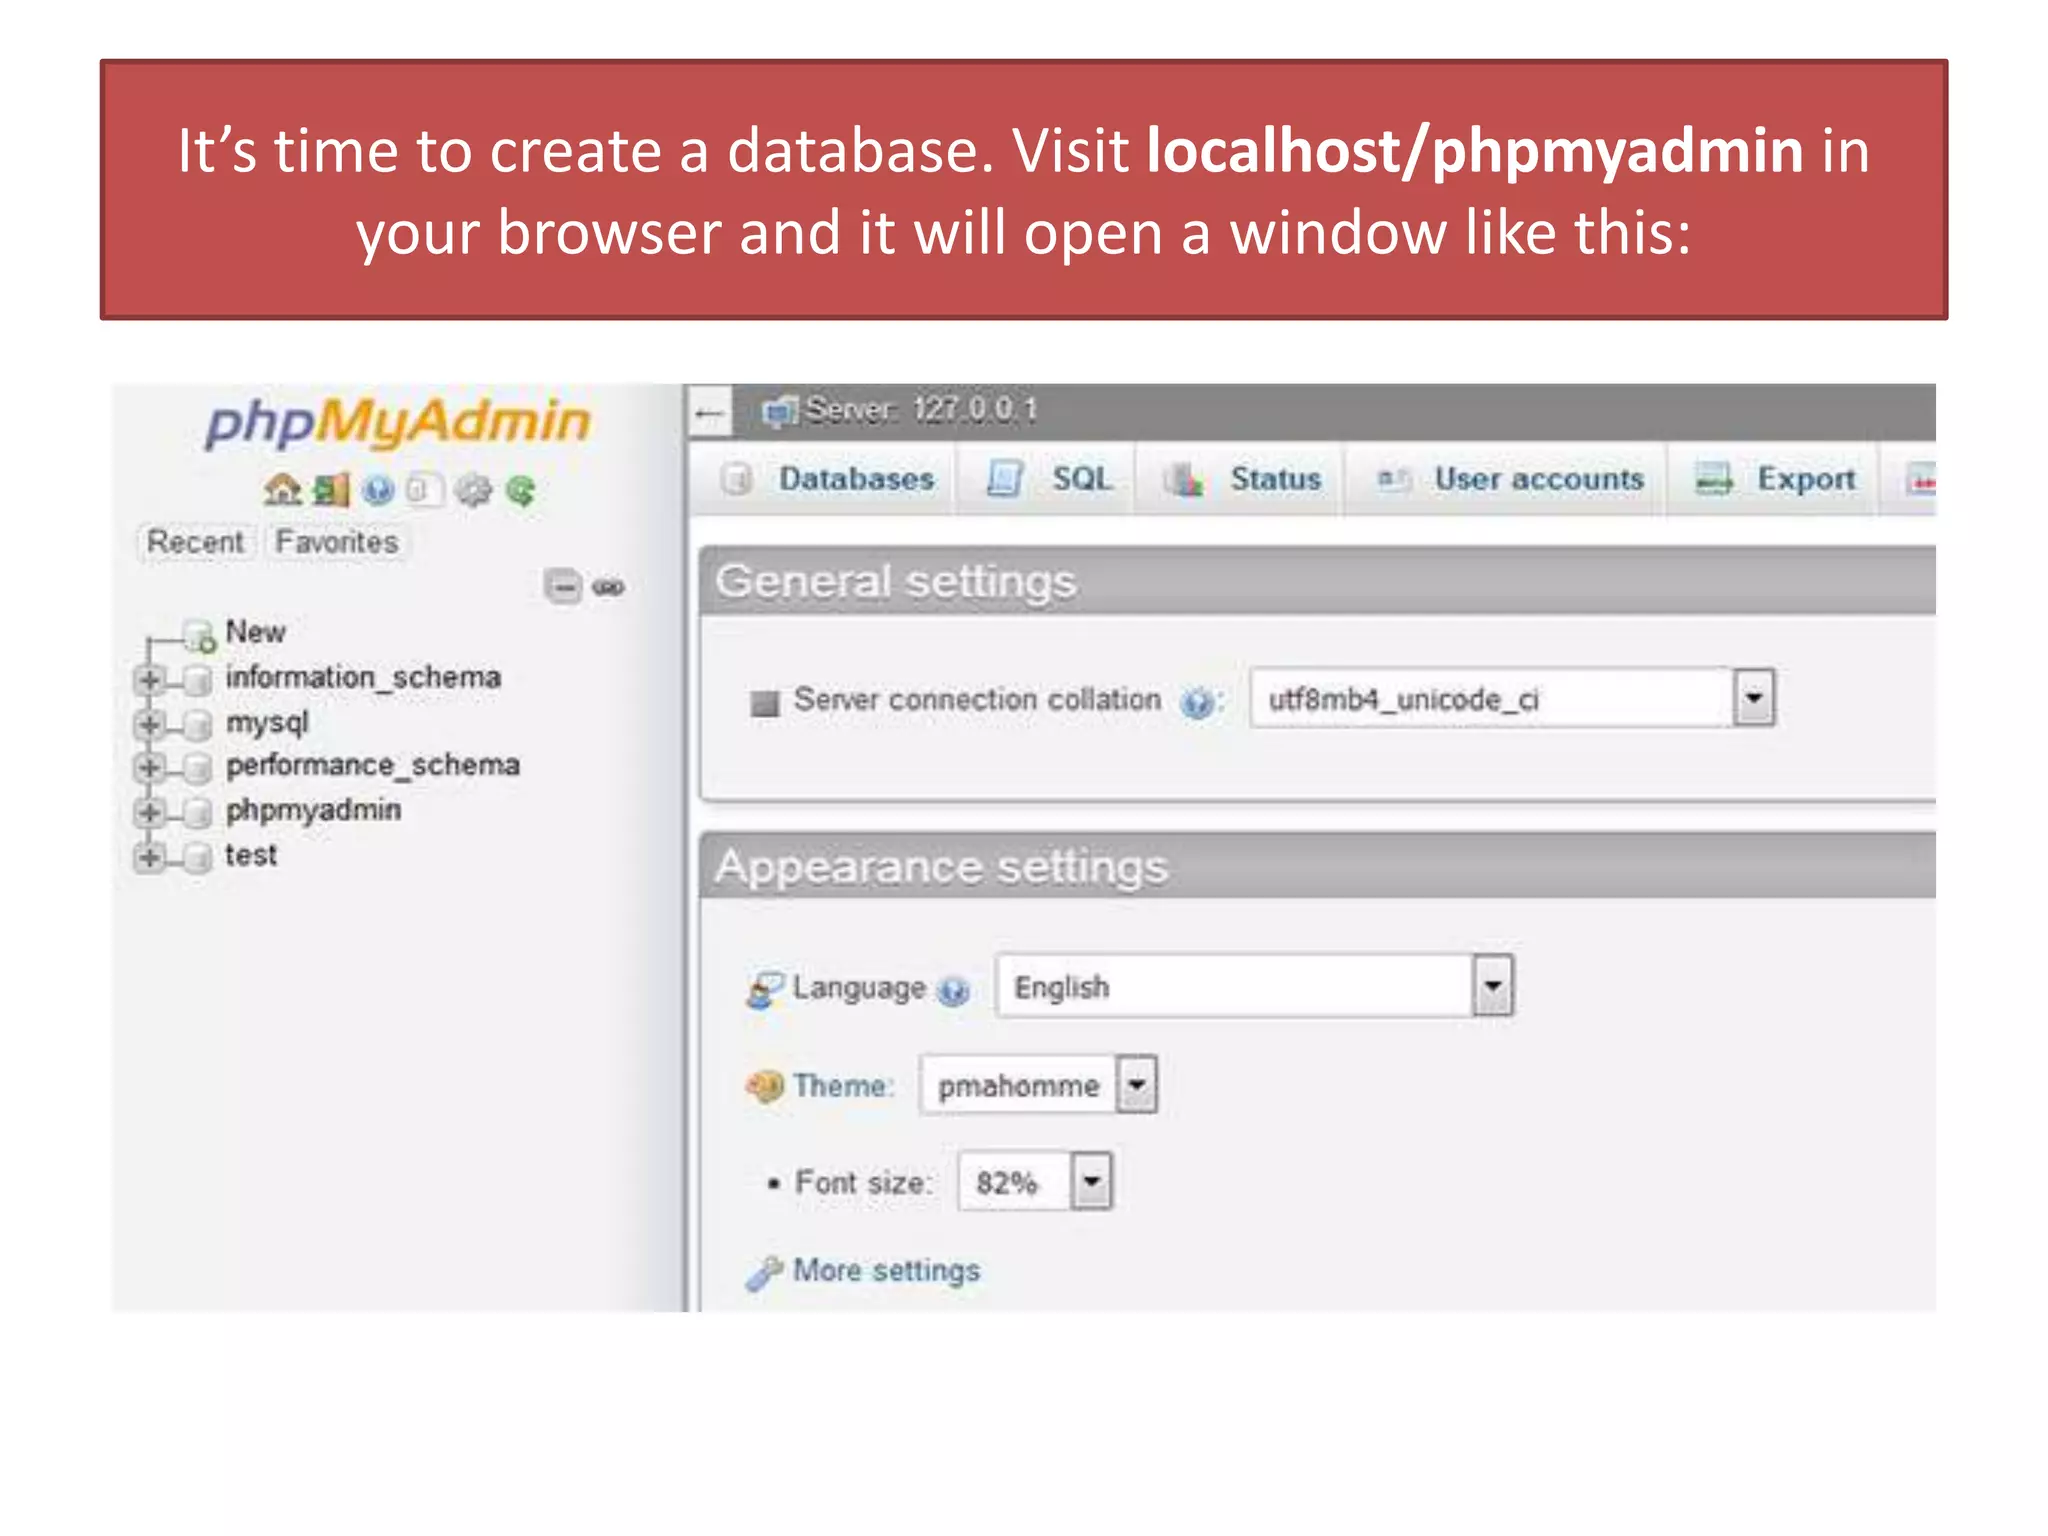Open help icon beside Language label
Viewport: 2048px width, 1536px height.
point(955,991)
